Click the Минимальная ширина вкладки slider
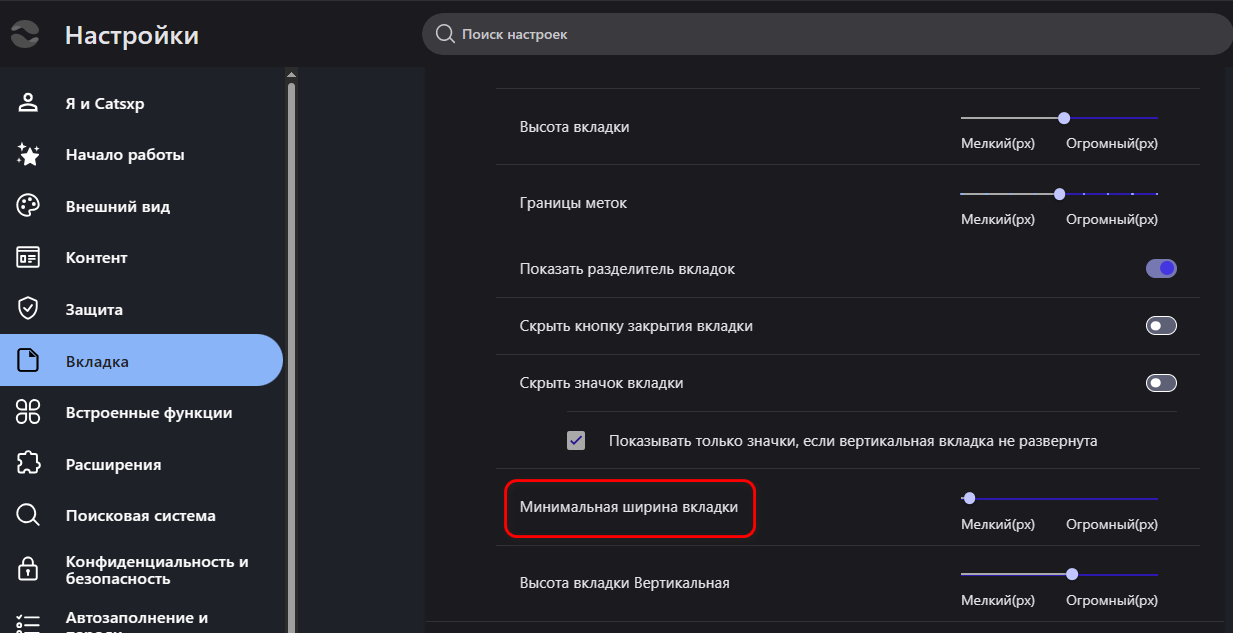The width and height of the screenshot is (1233, 633). (1059, 498)
